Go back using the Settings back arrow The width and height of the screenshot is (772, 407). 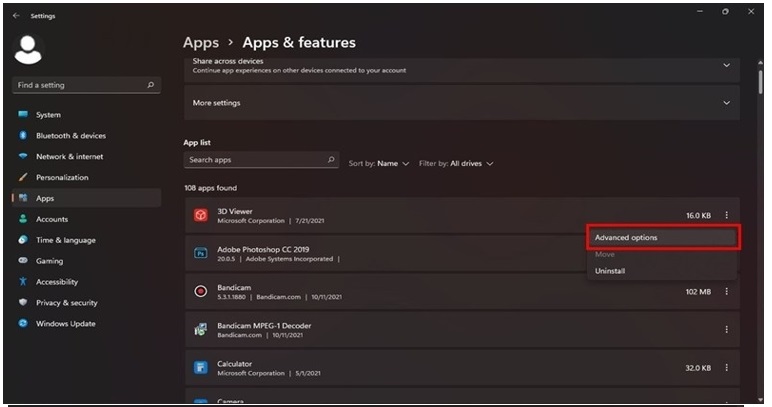[15, 16]
